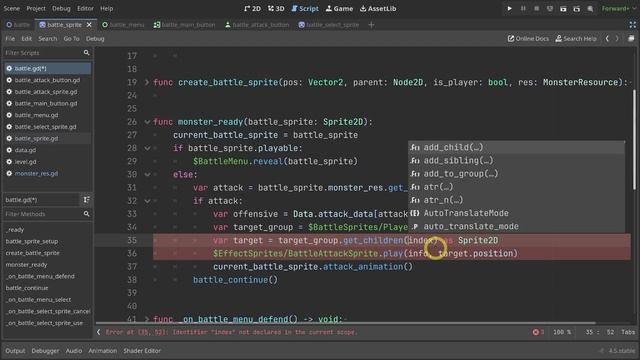Enable Movie Maker mode icon
This screenshot has width=640, height=360.
click(590, 8)
